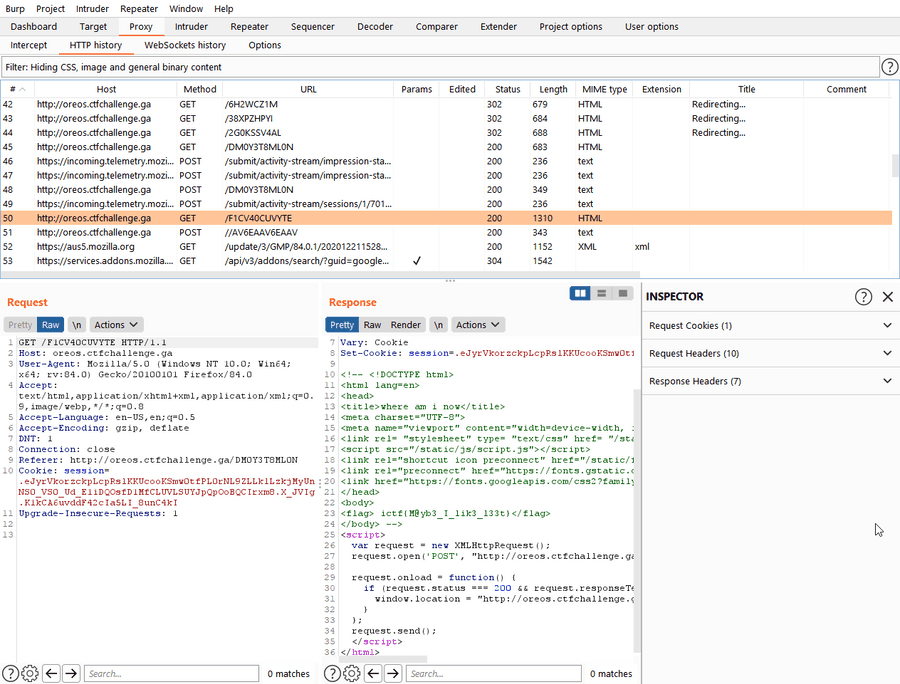Open the Request Actions dropdown

click(x=116, y=325)
